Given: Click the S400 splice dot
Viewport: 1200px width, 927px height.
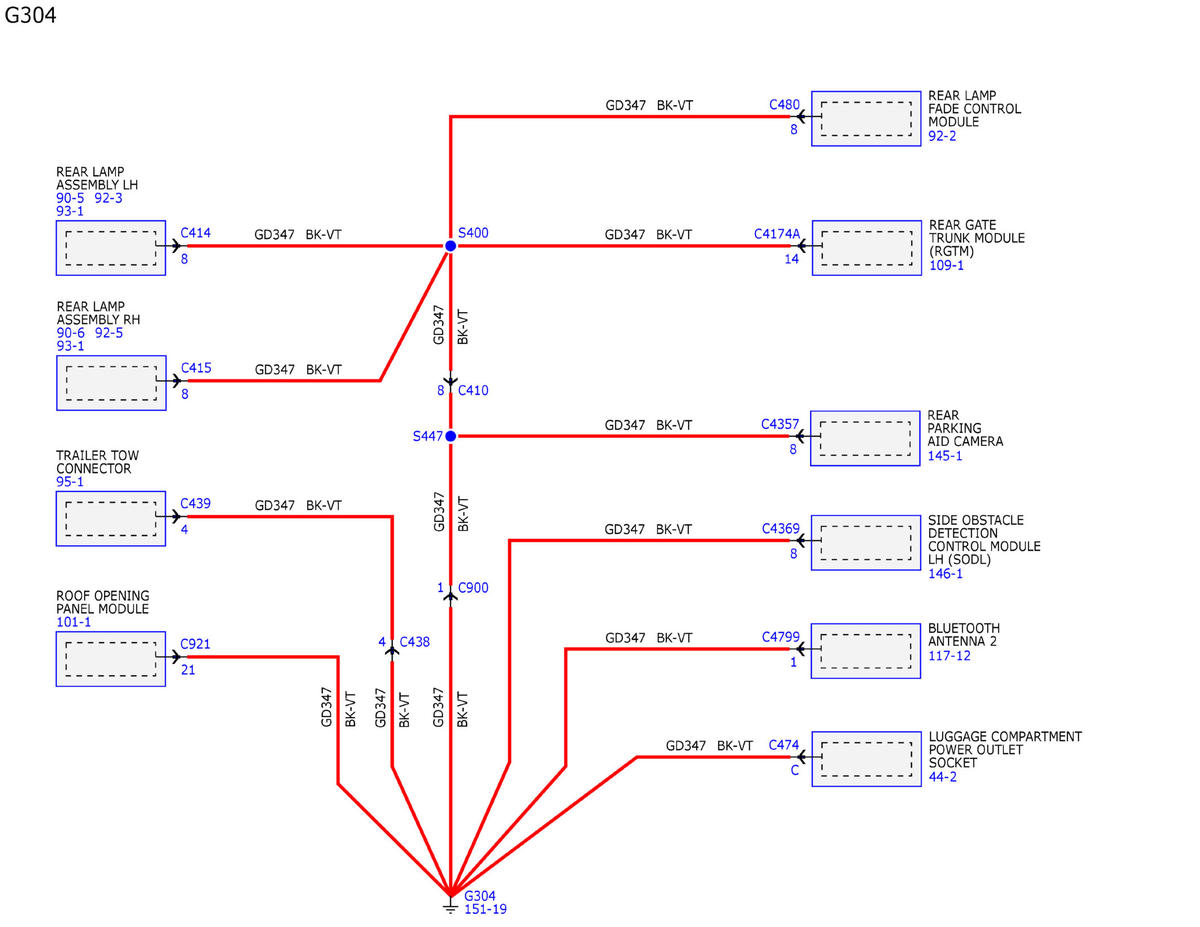Looking at the screenshot, I should click(451, 245).
